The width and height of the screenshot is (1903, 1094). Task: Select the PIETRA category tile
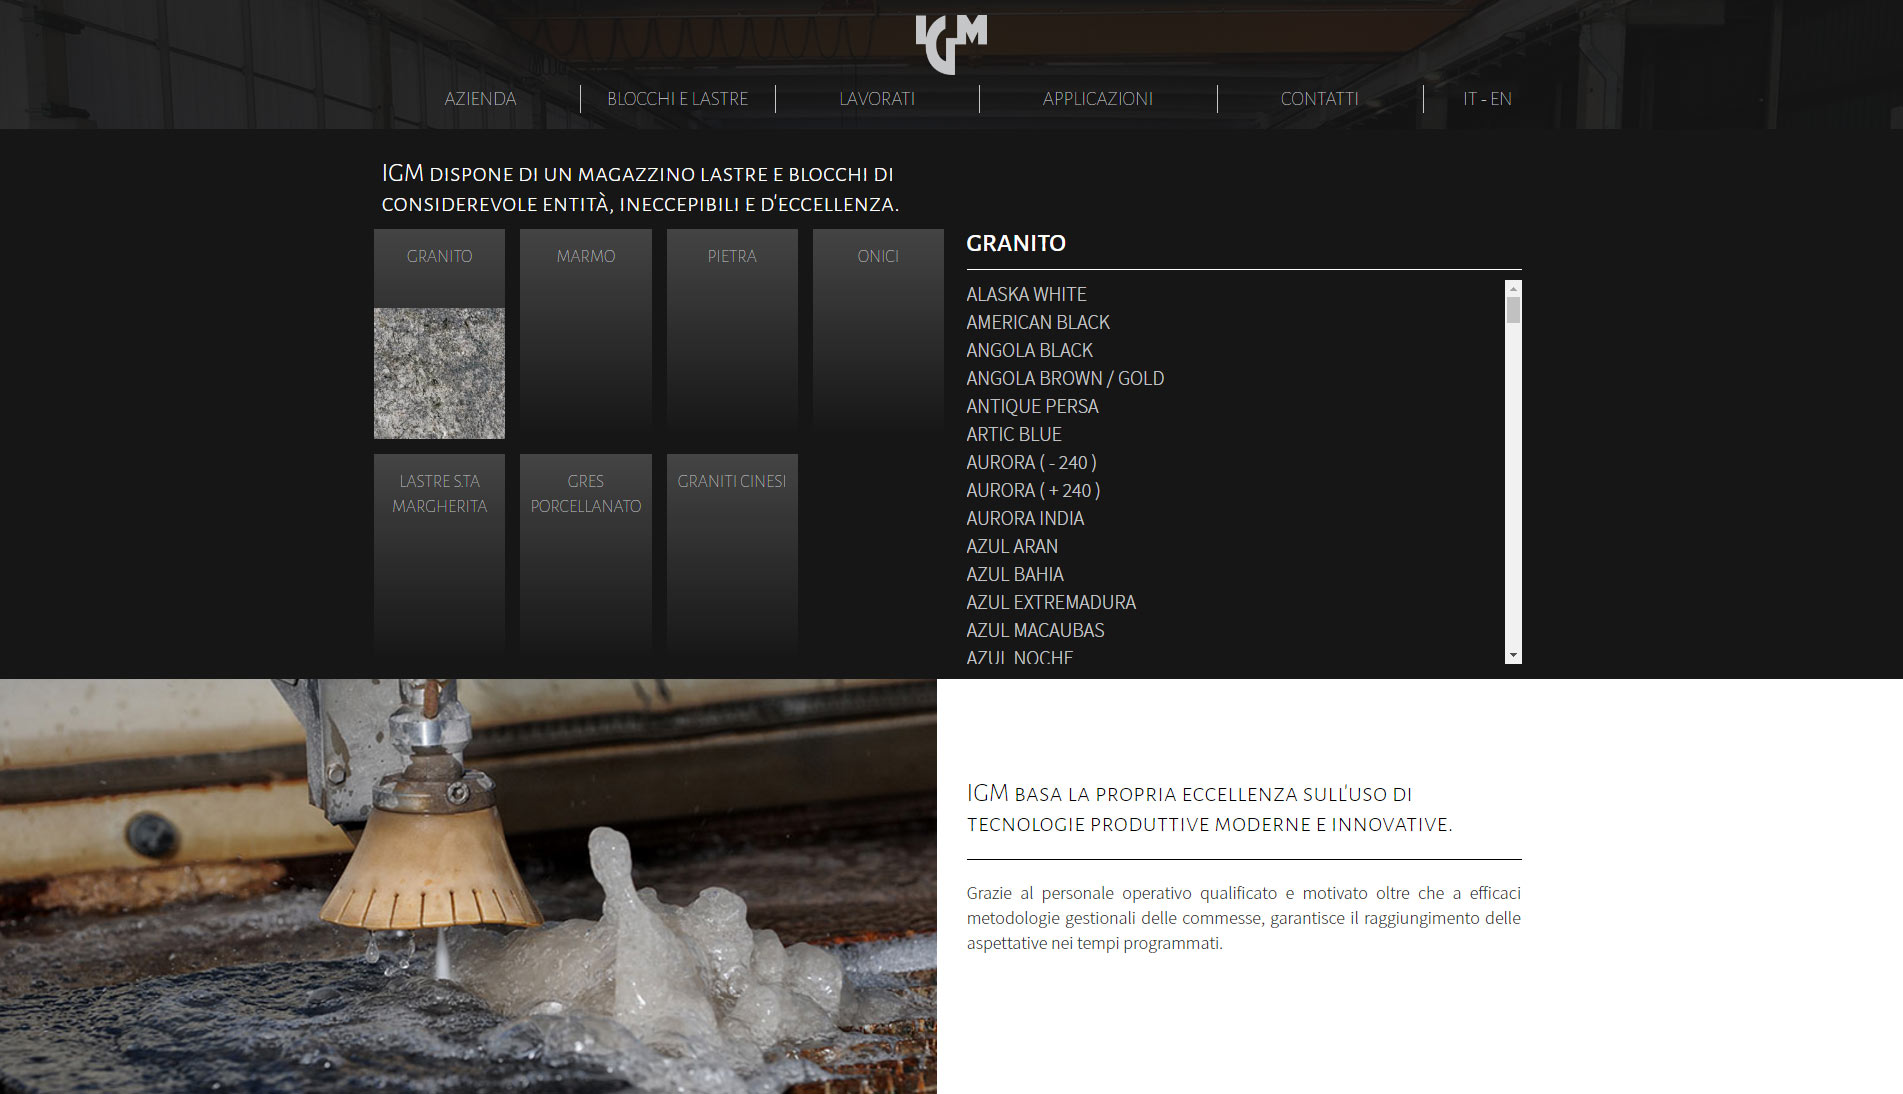pyautogui.click(x=732, y=334)
